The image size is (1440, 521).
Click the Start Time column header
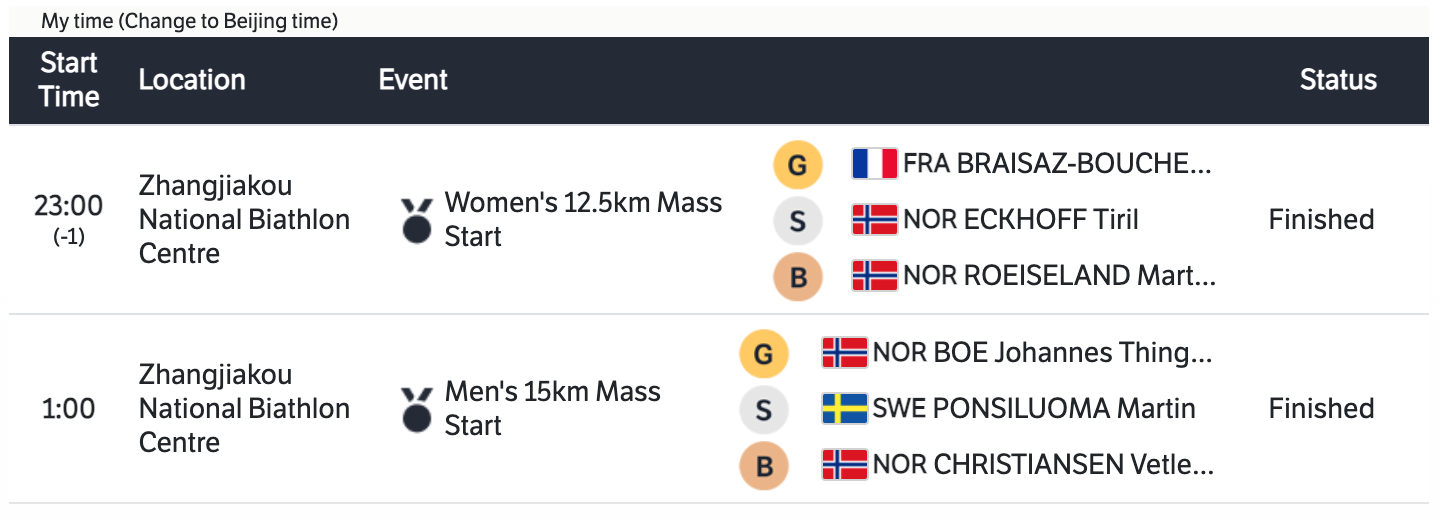click(69, 80)
